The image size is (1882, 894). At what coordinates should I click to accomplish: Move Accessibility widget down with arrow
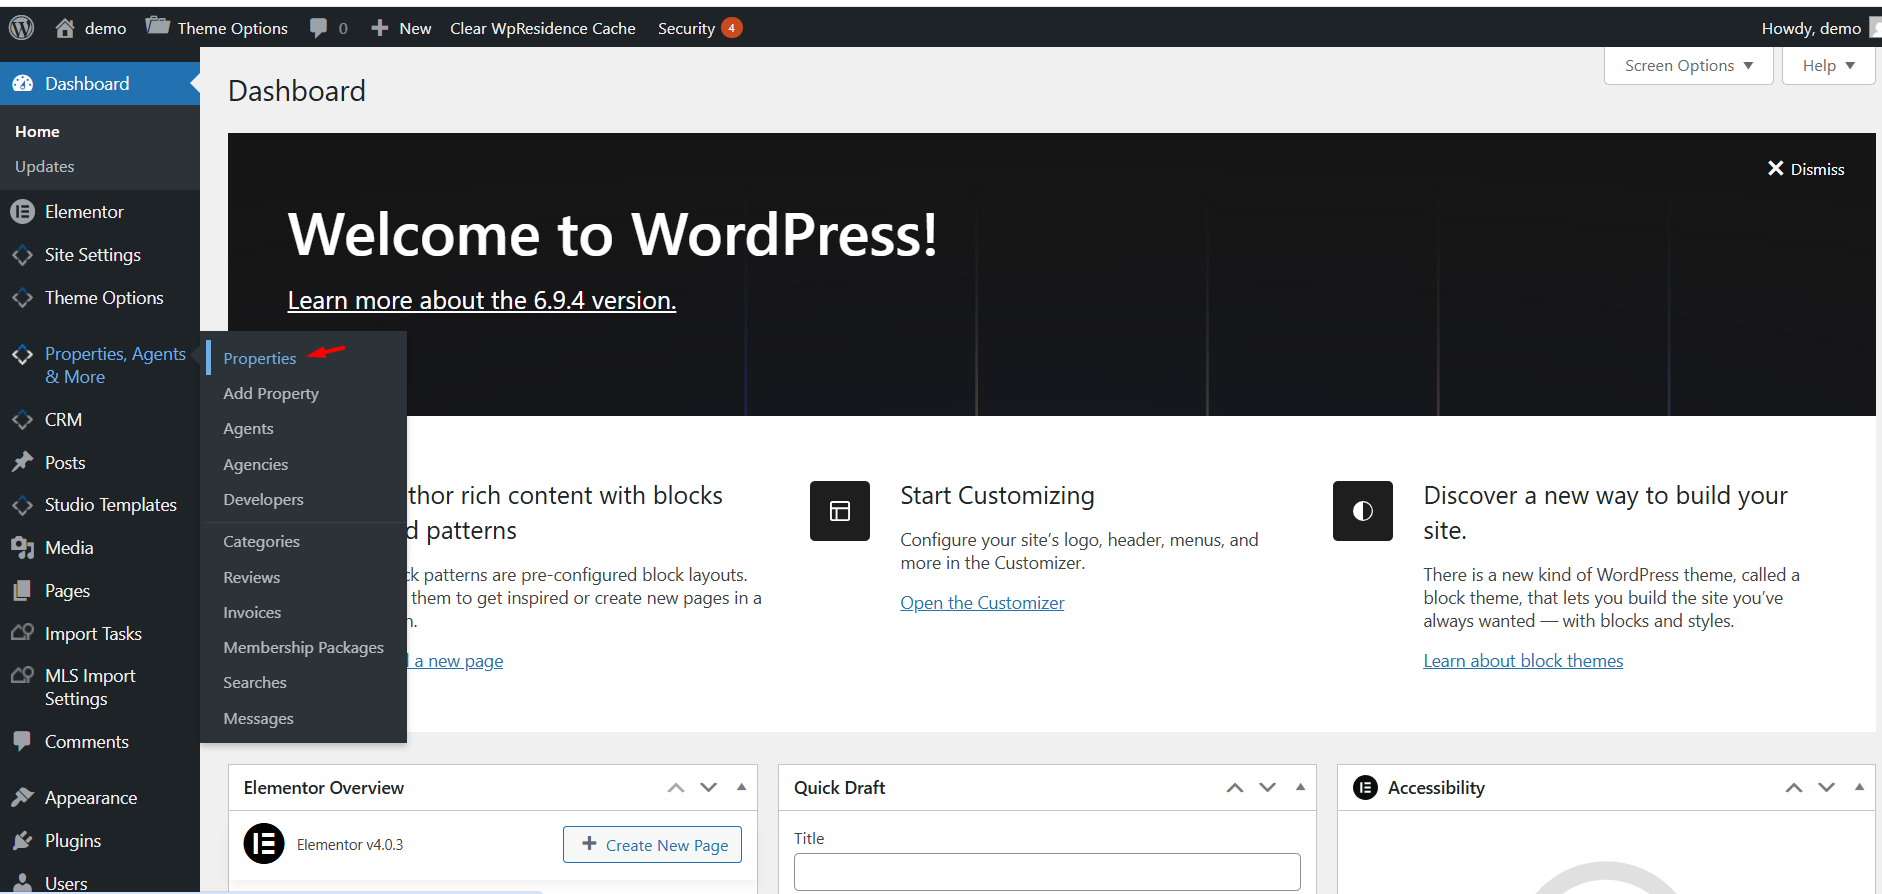[x=1826, y=788]
